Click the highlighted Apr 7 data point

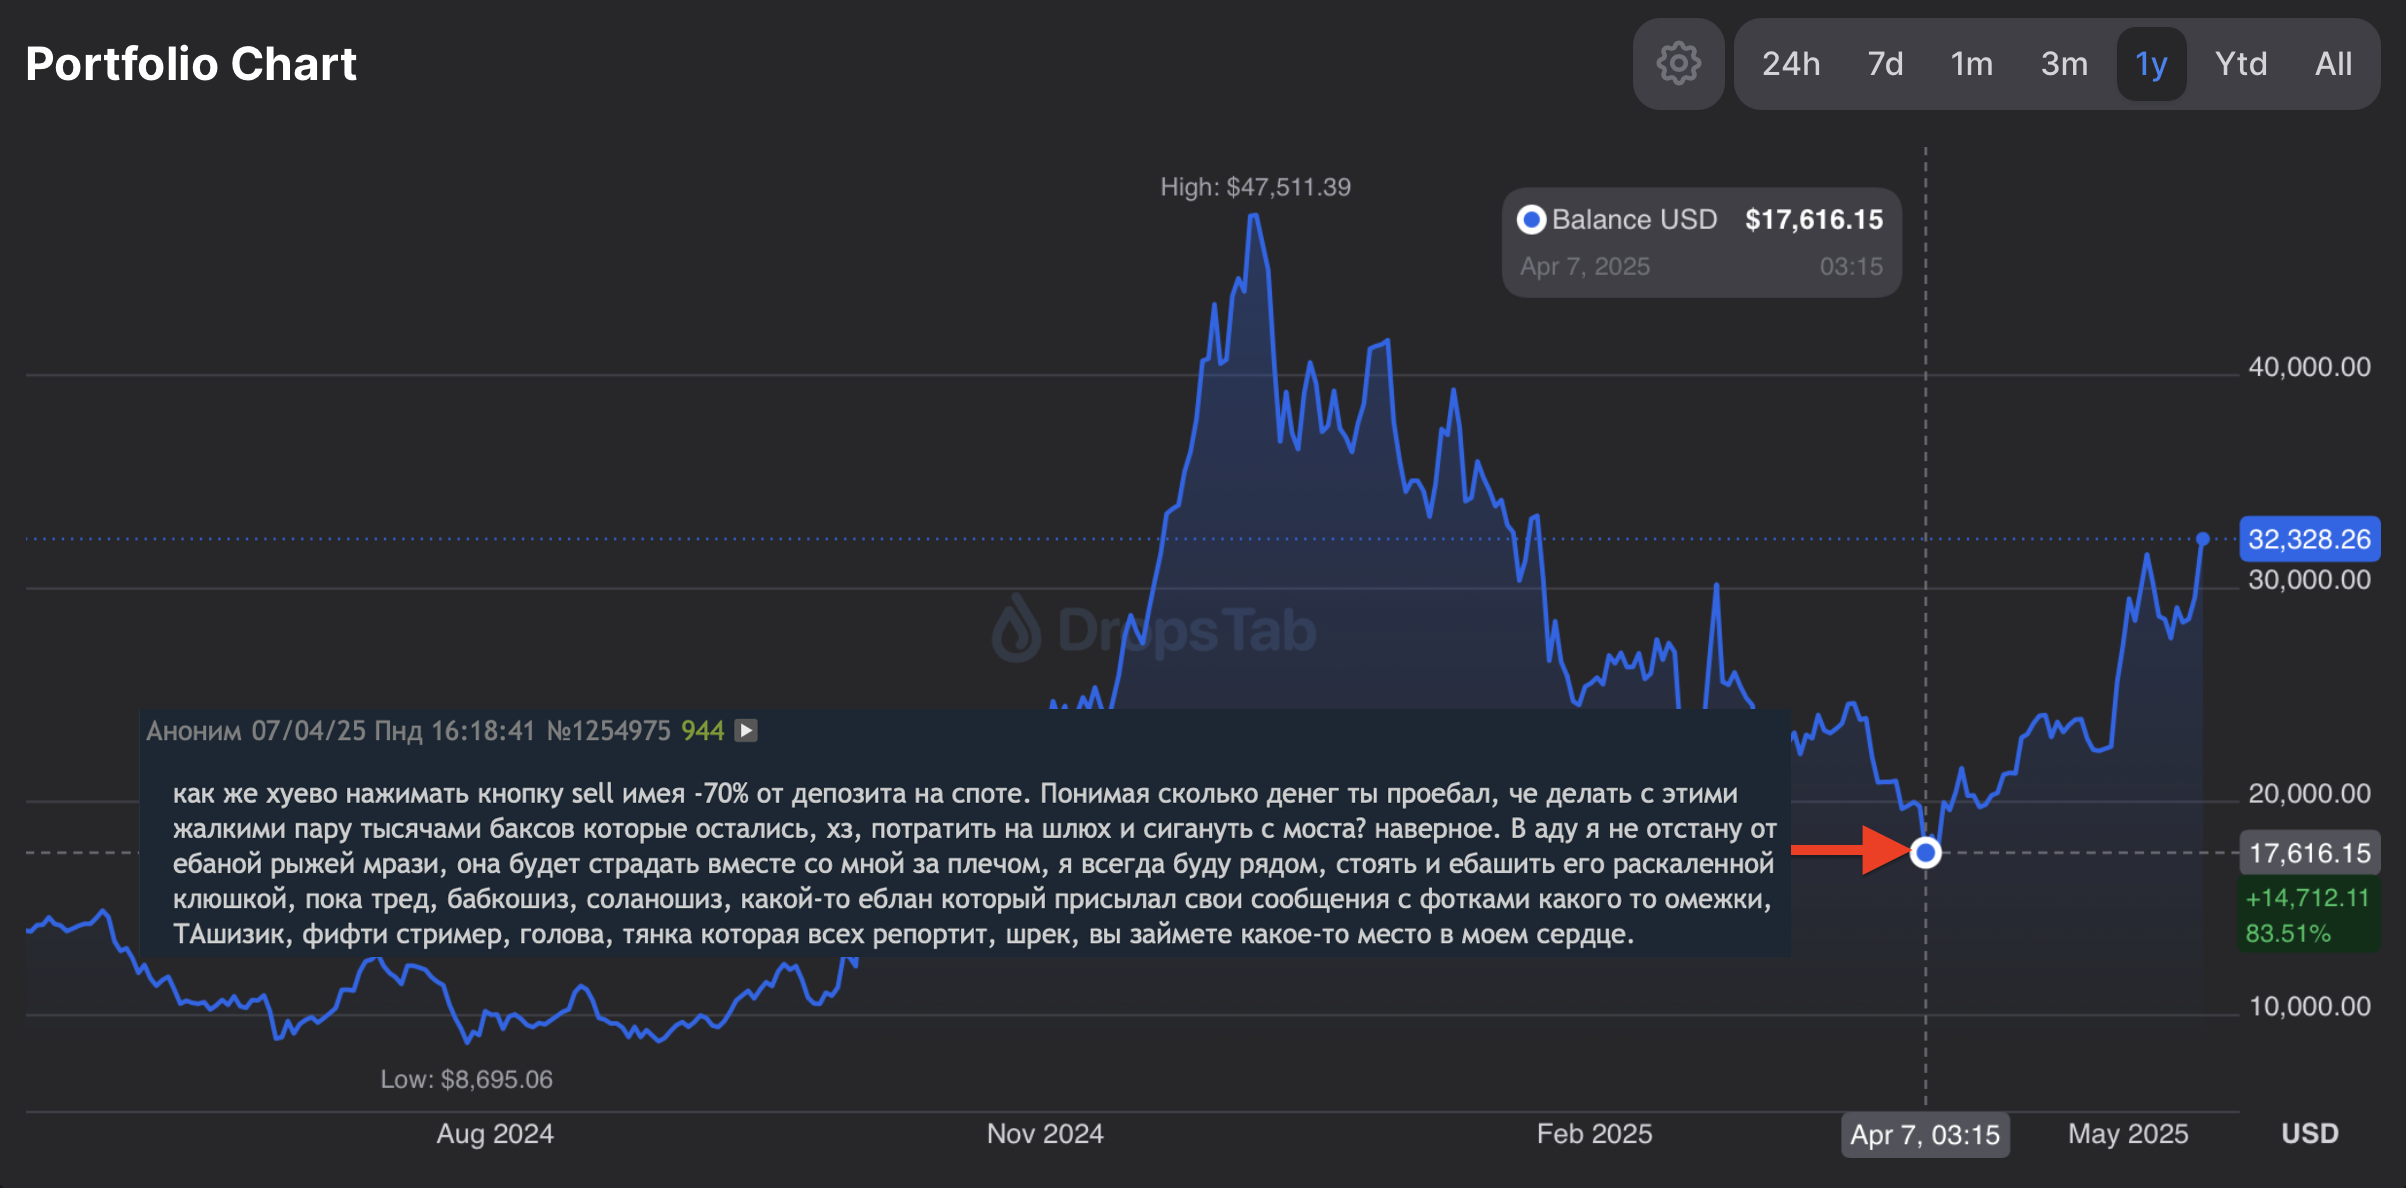(x=1925, y=853)
